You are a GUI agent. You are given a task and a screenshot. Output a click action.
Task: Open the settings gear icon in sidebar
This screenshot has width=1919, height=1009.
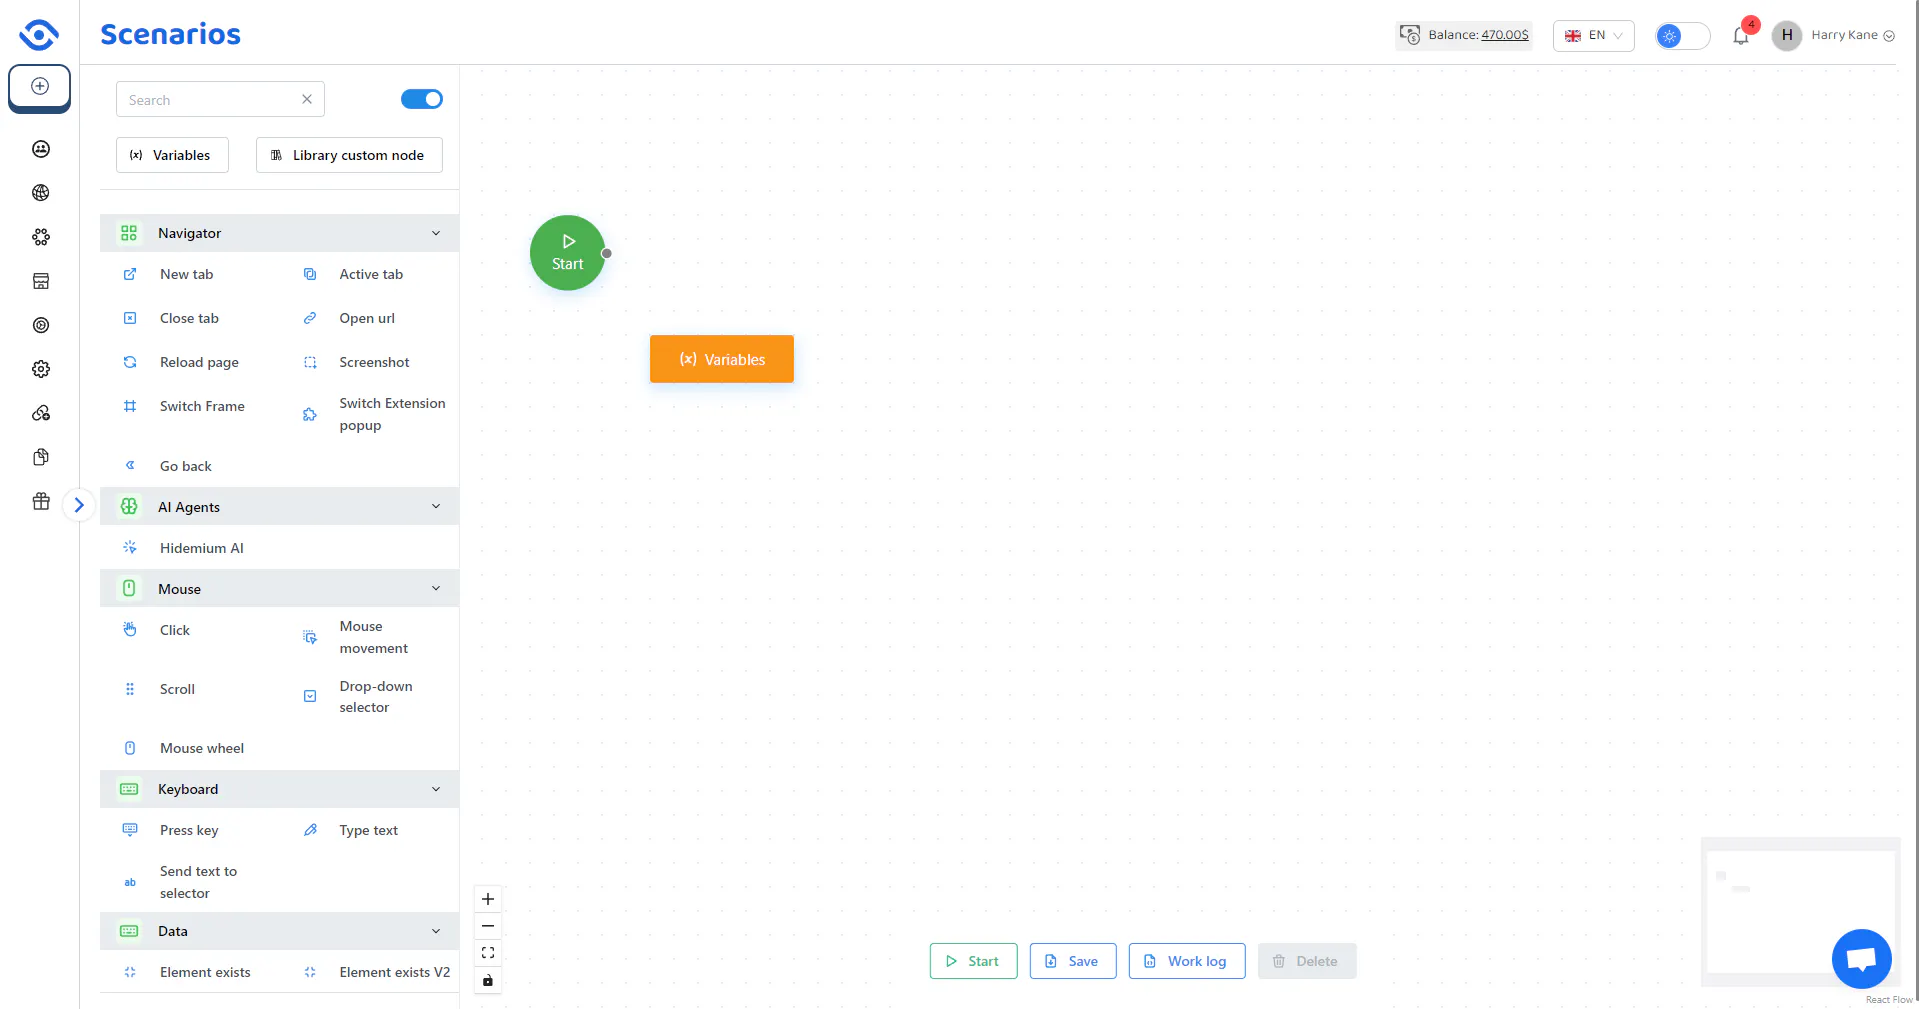(x=41, y=369)
